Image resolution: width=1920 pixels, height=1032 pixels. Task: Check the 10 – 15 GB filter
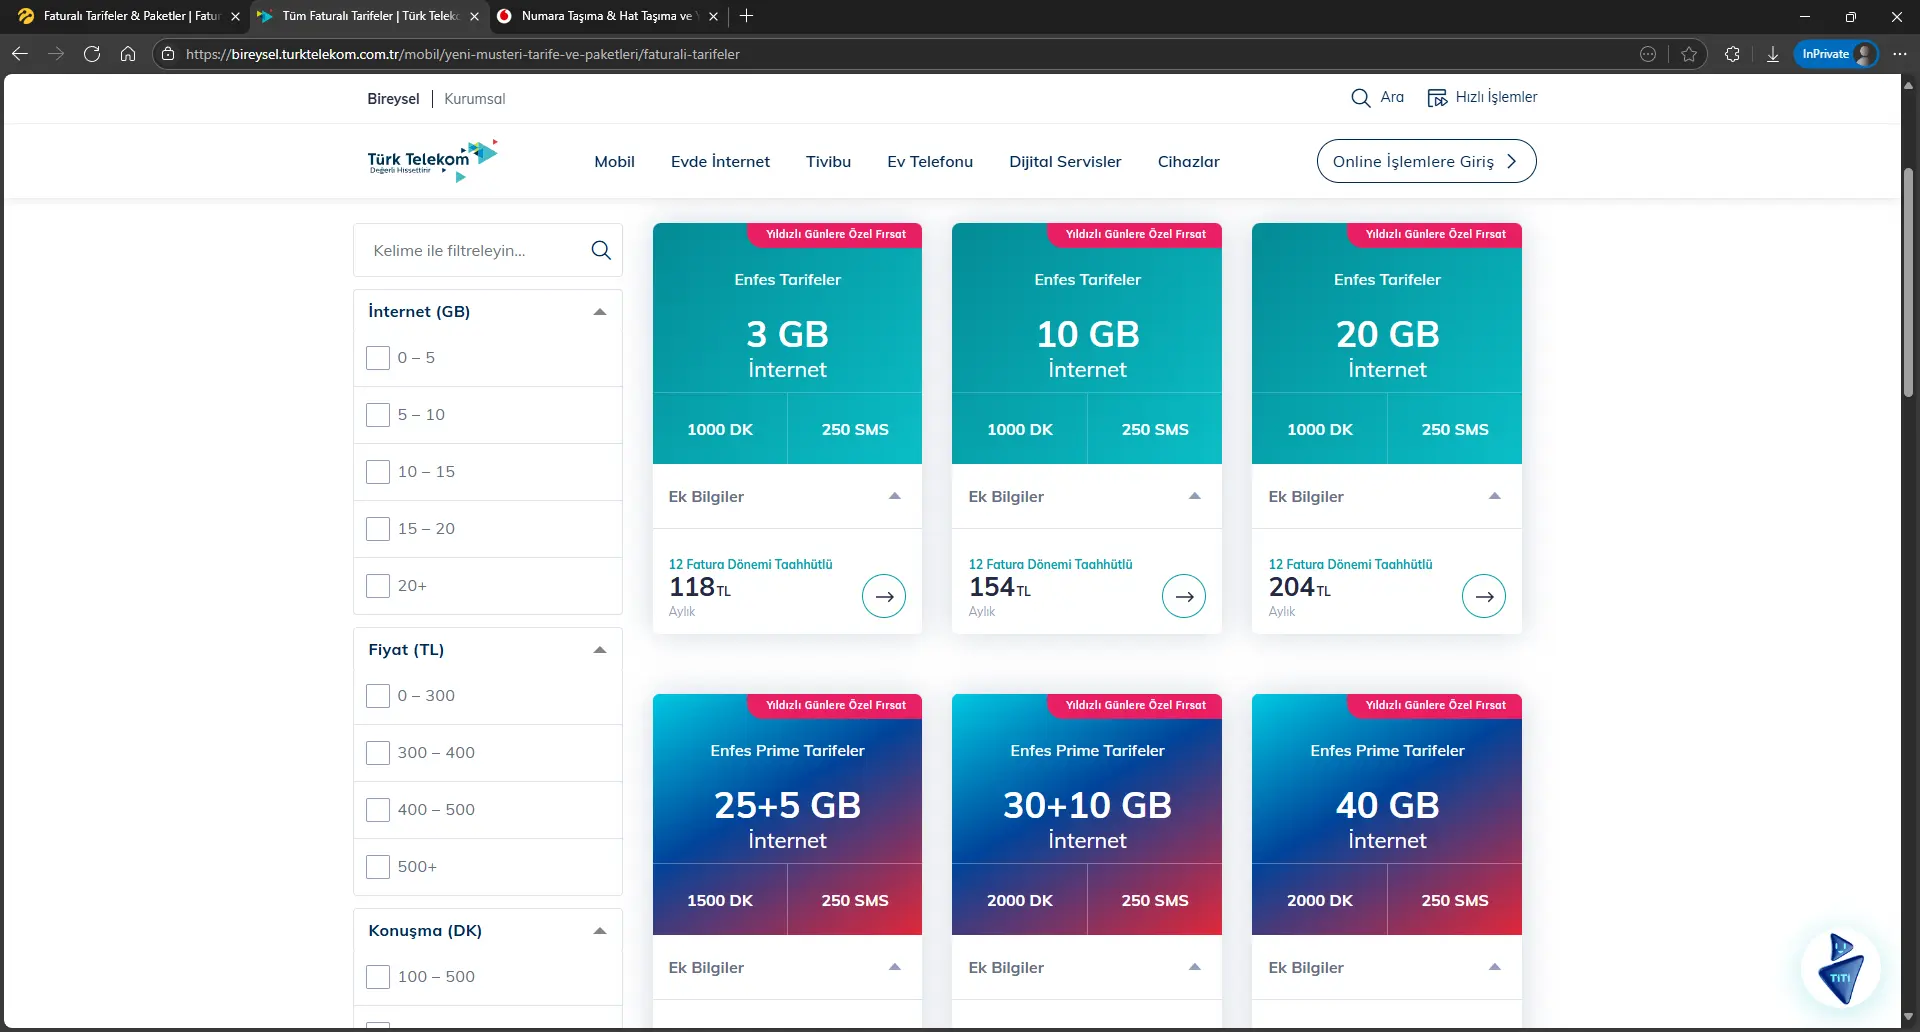[378, 472]
